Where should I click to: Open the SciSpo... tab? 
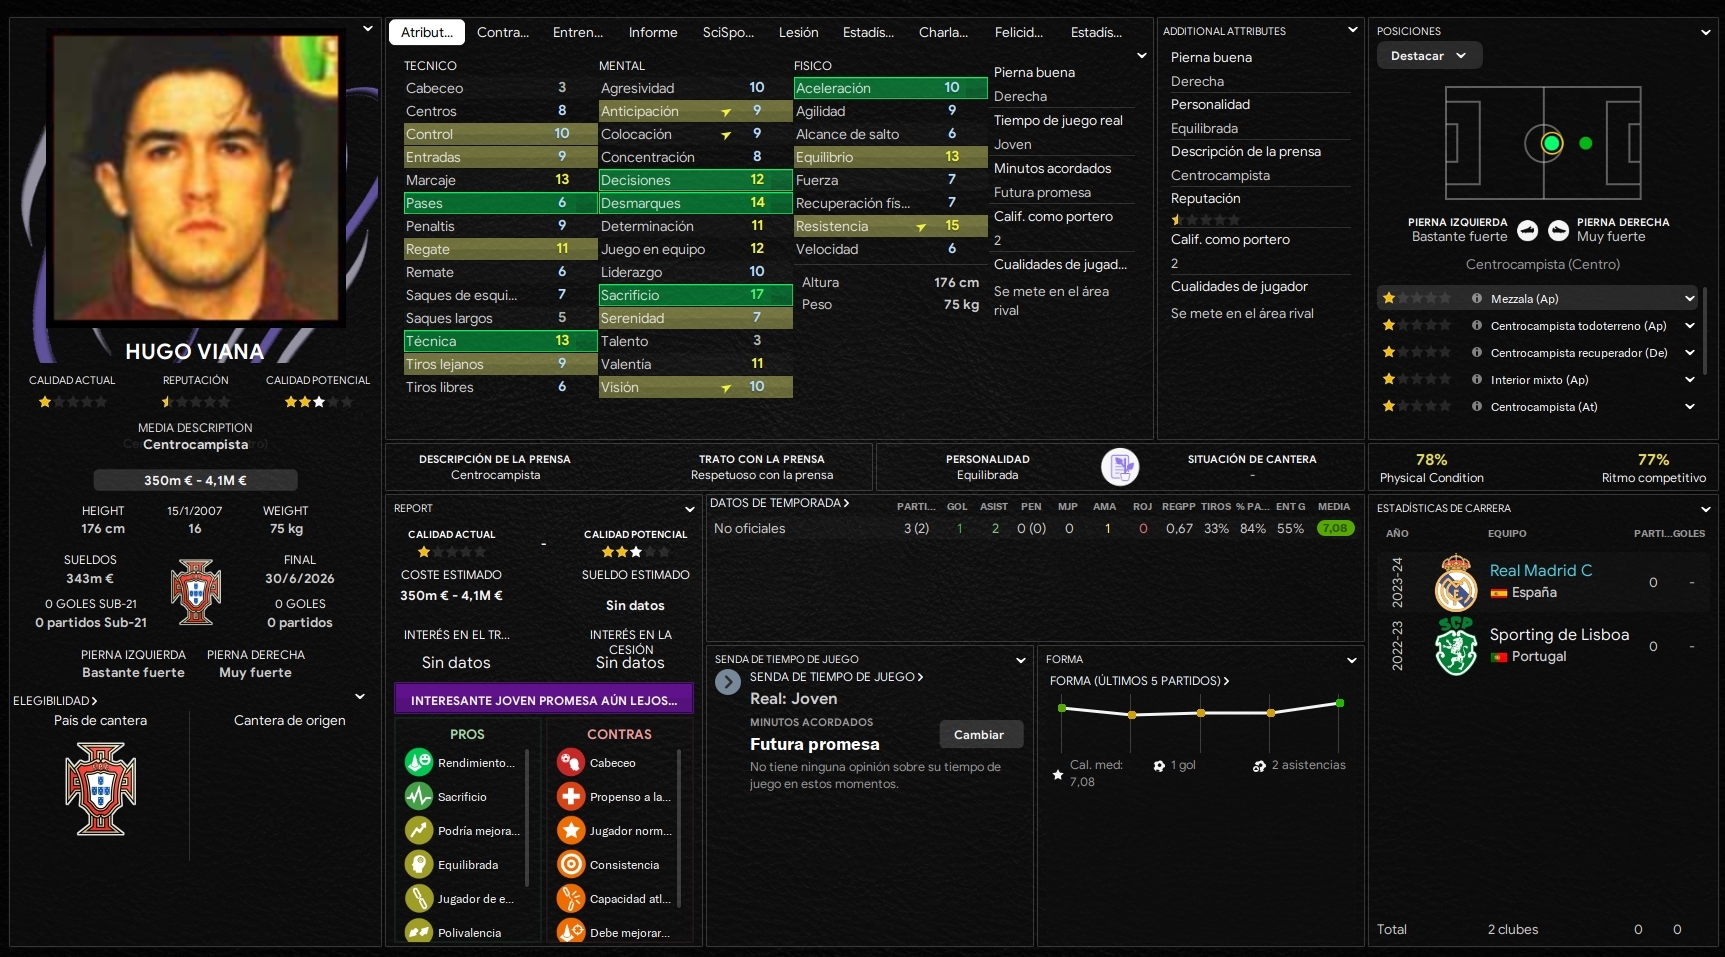(x=728, y=33)
